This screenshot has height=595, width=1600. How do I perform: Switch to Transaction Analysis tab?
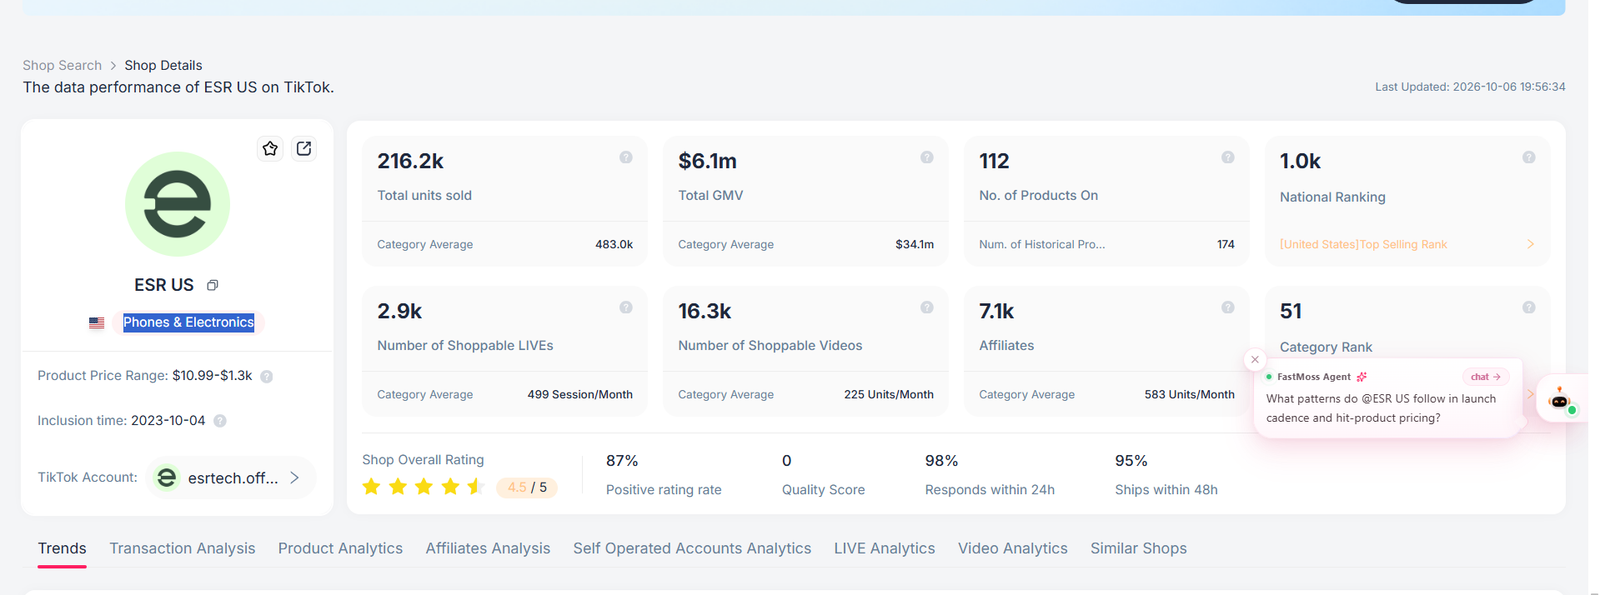click(182, 548)
